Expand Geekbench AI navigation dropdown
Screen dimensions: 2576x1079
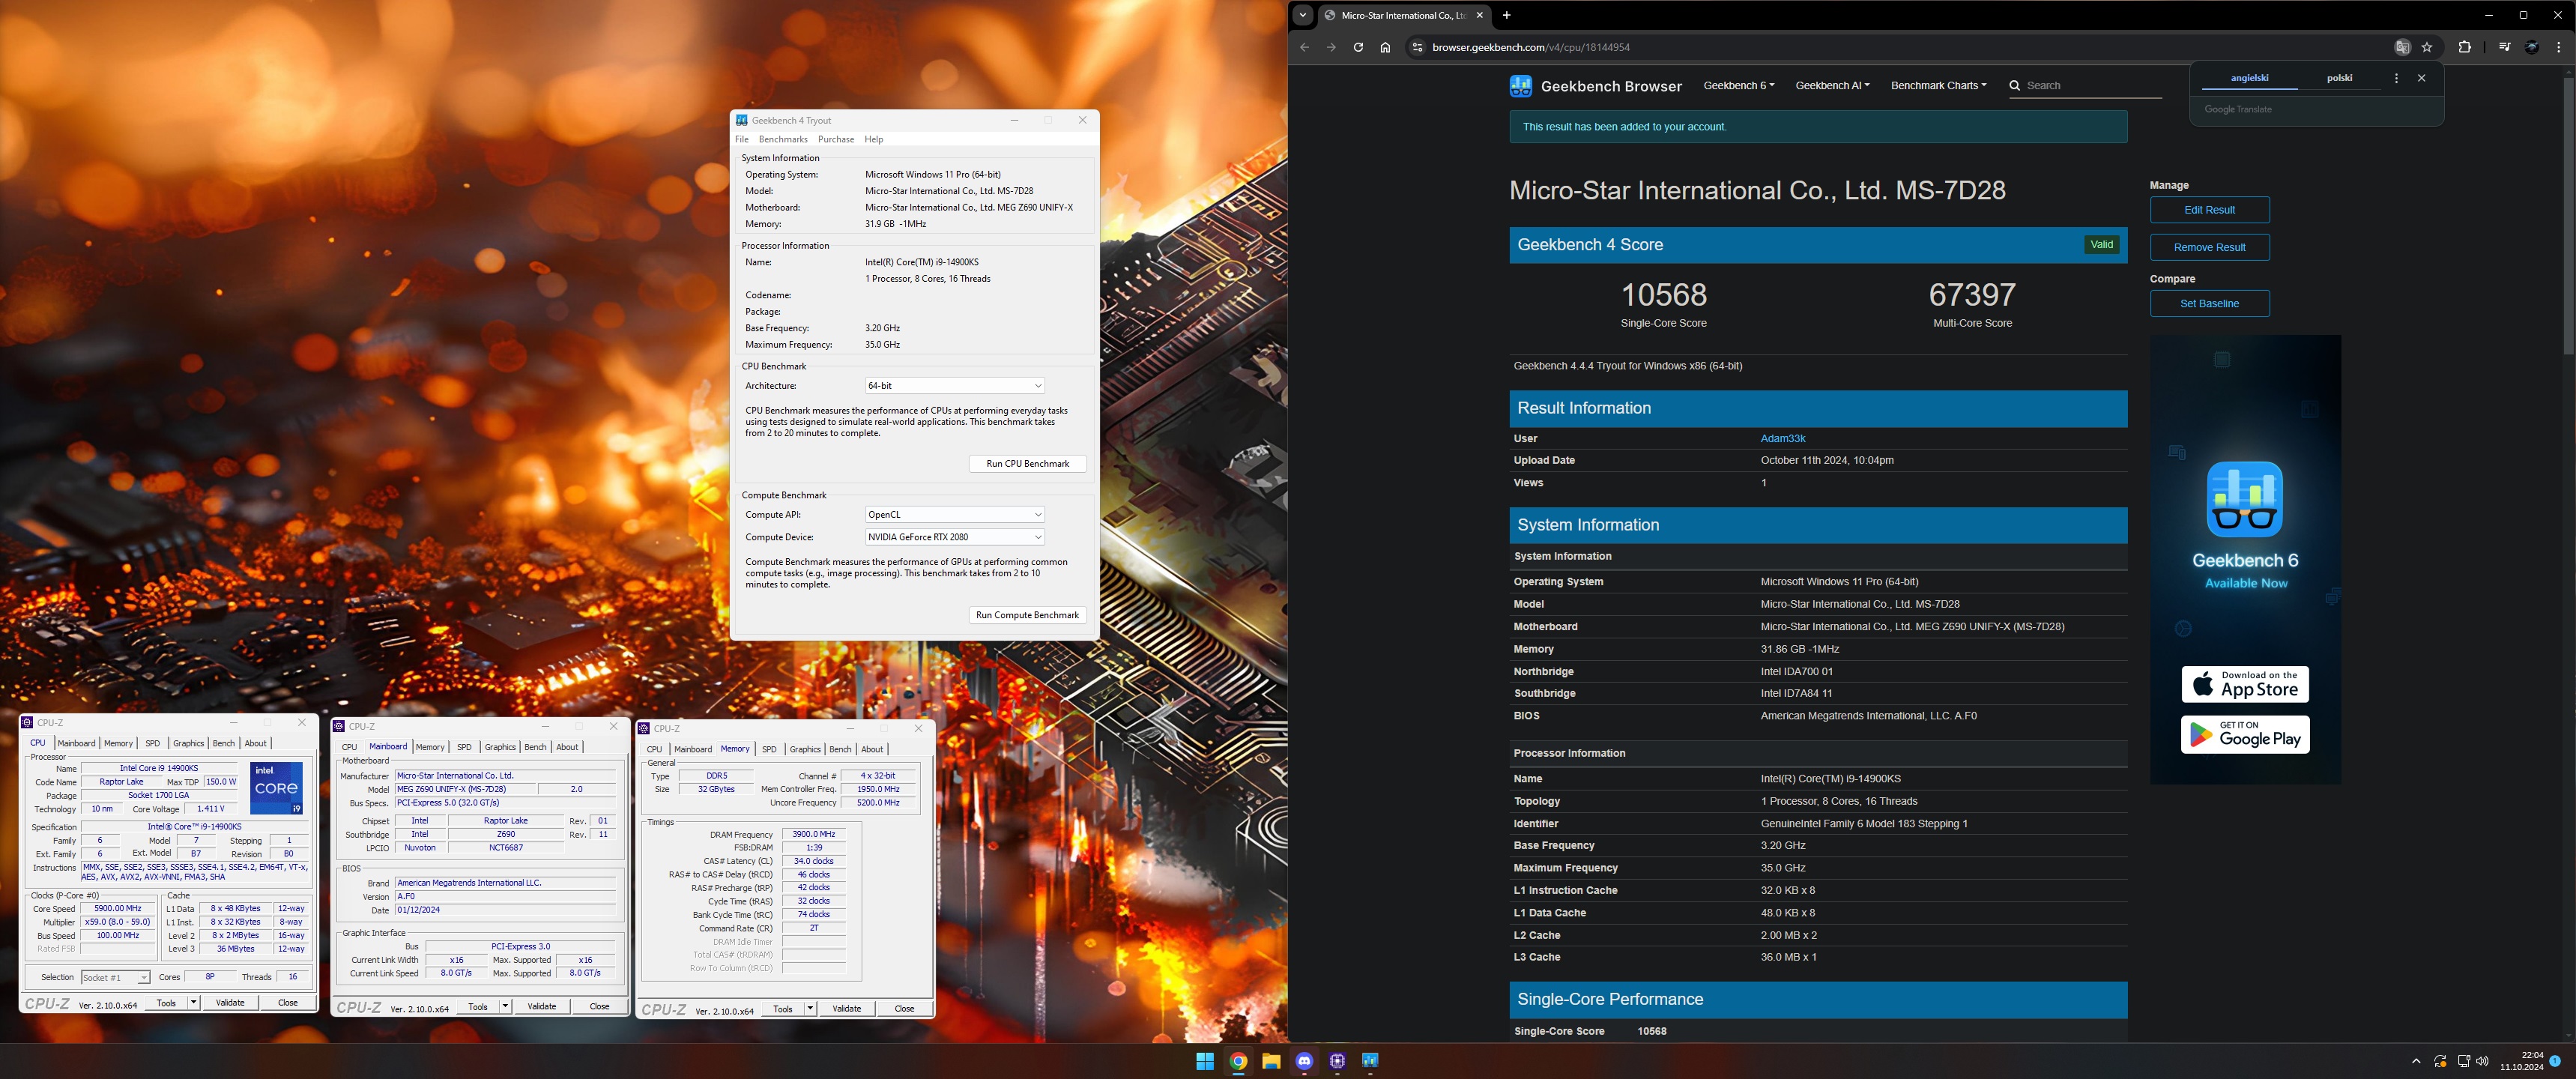tap(1832, 85)
